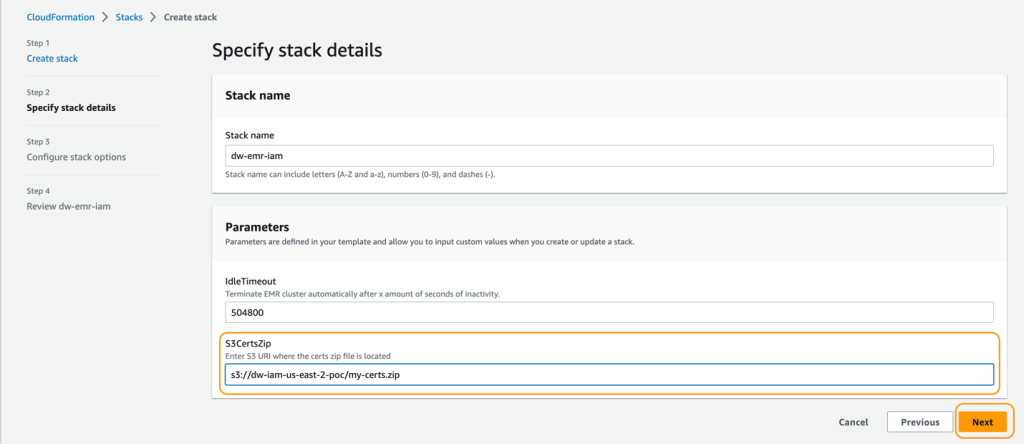Click into the IdleTimeout value field

click(x=609, y=312)
